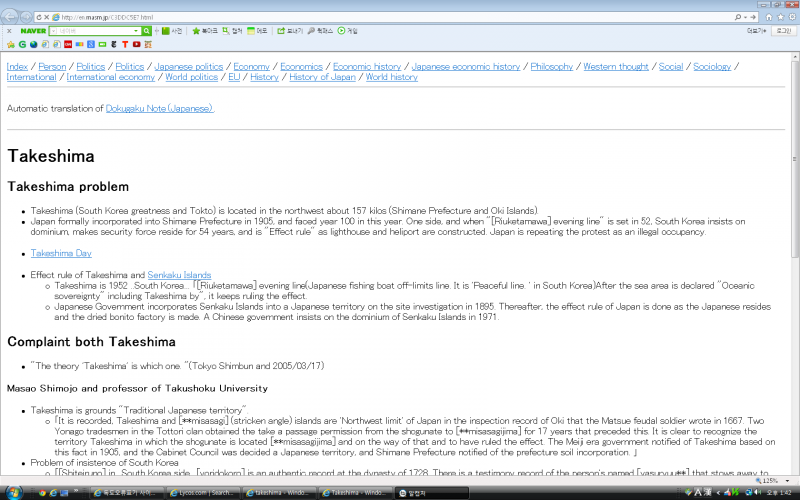Expand the Naver search box dropdown arrow

pyautogui.click(x=136, y=31)
